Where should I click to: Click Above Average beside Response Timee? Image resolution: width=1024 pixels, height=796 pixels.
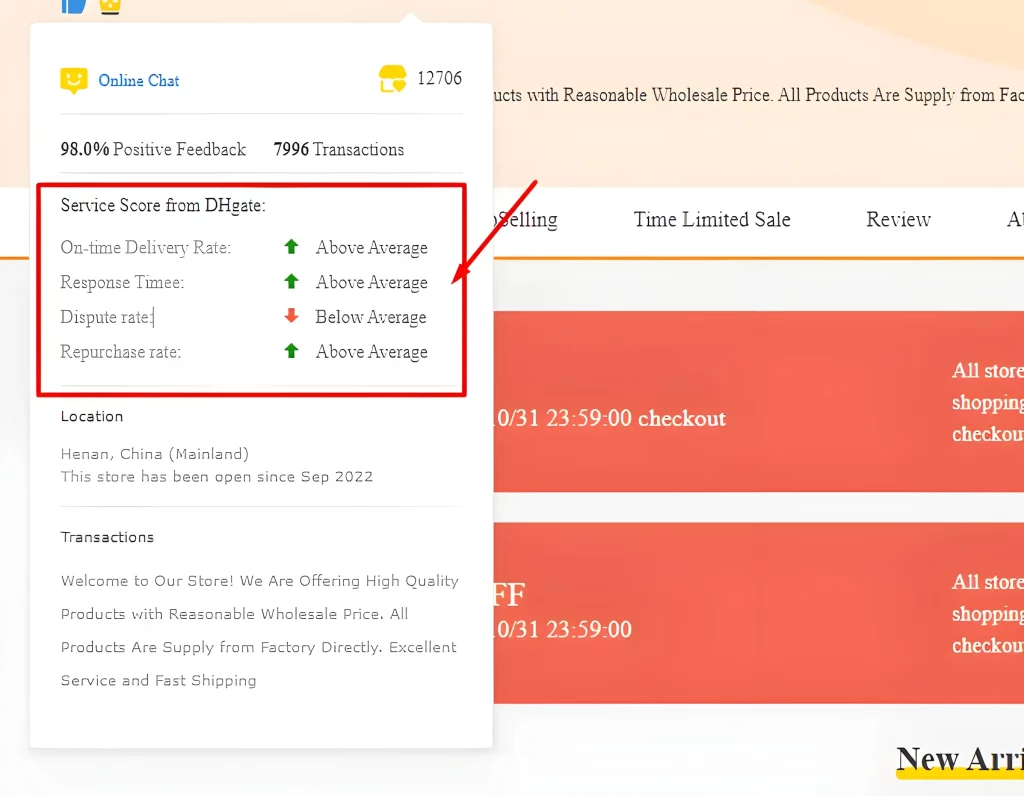[x=372, y=282]
